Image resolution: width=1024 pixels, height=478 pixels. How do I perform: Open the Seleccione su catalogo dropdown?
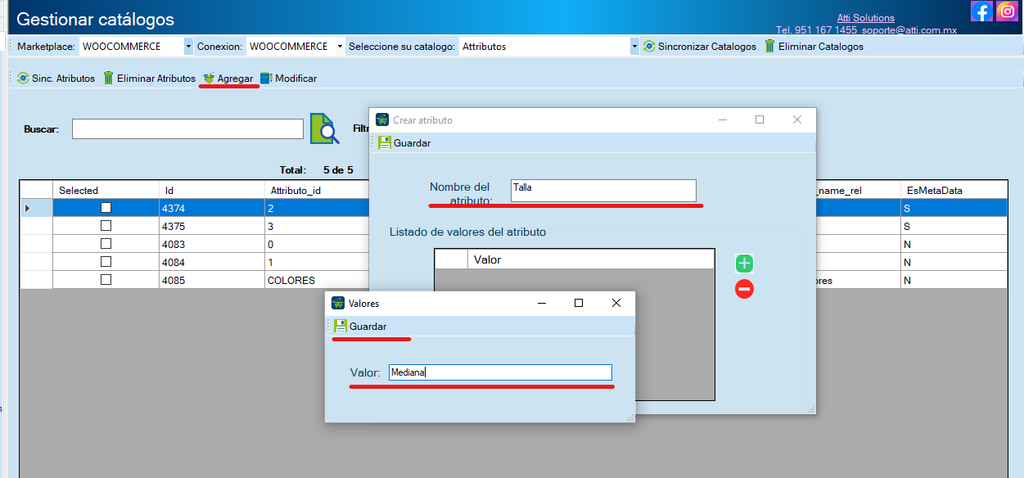pyautogui.click(x=634, y=46)
